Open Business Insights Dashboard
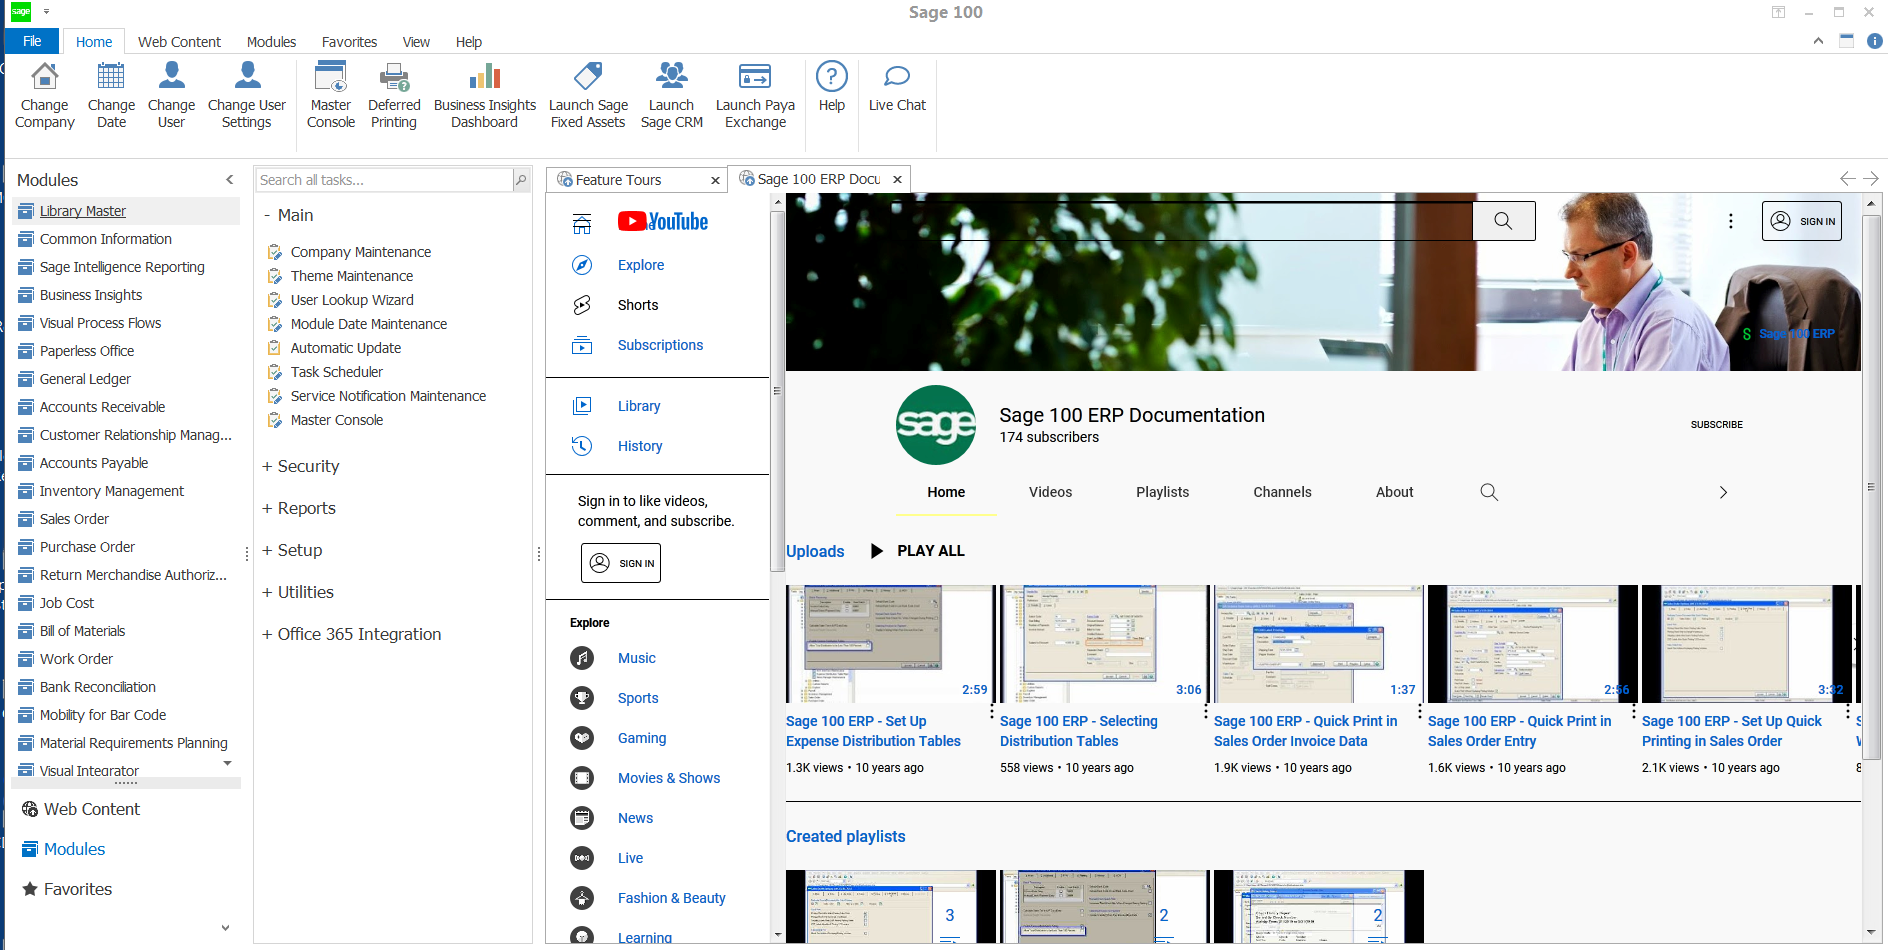The height and width of the screenshot is (950, 1888). tap(485, 96)
